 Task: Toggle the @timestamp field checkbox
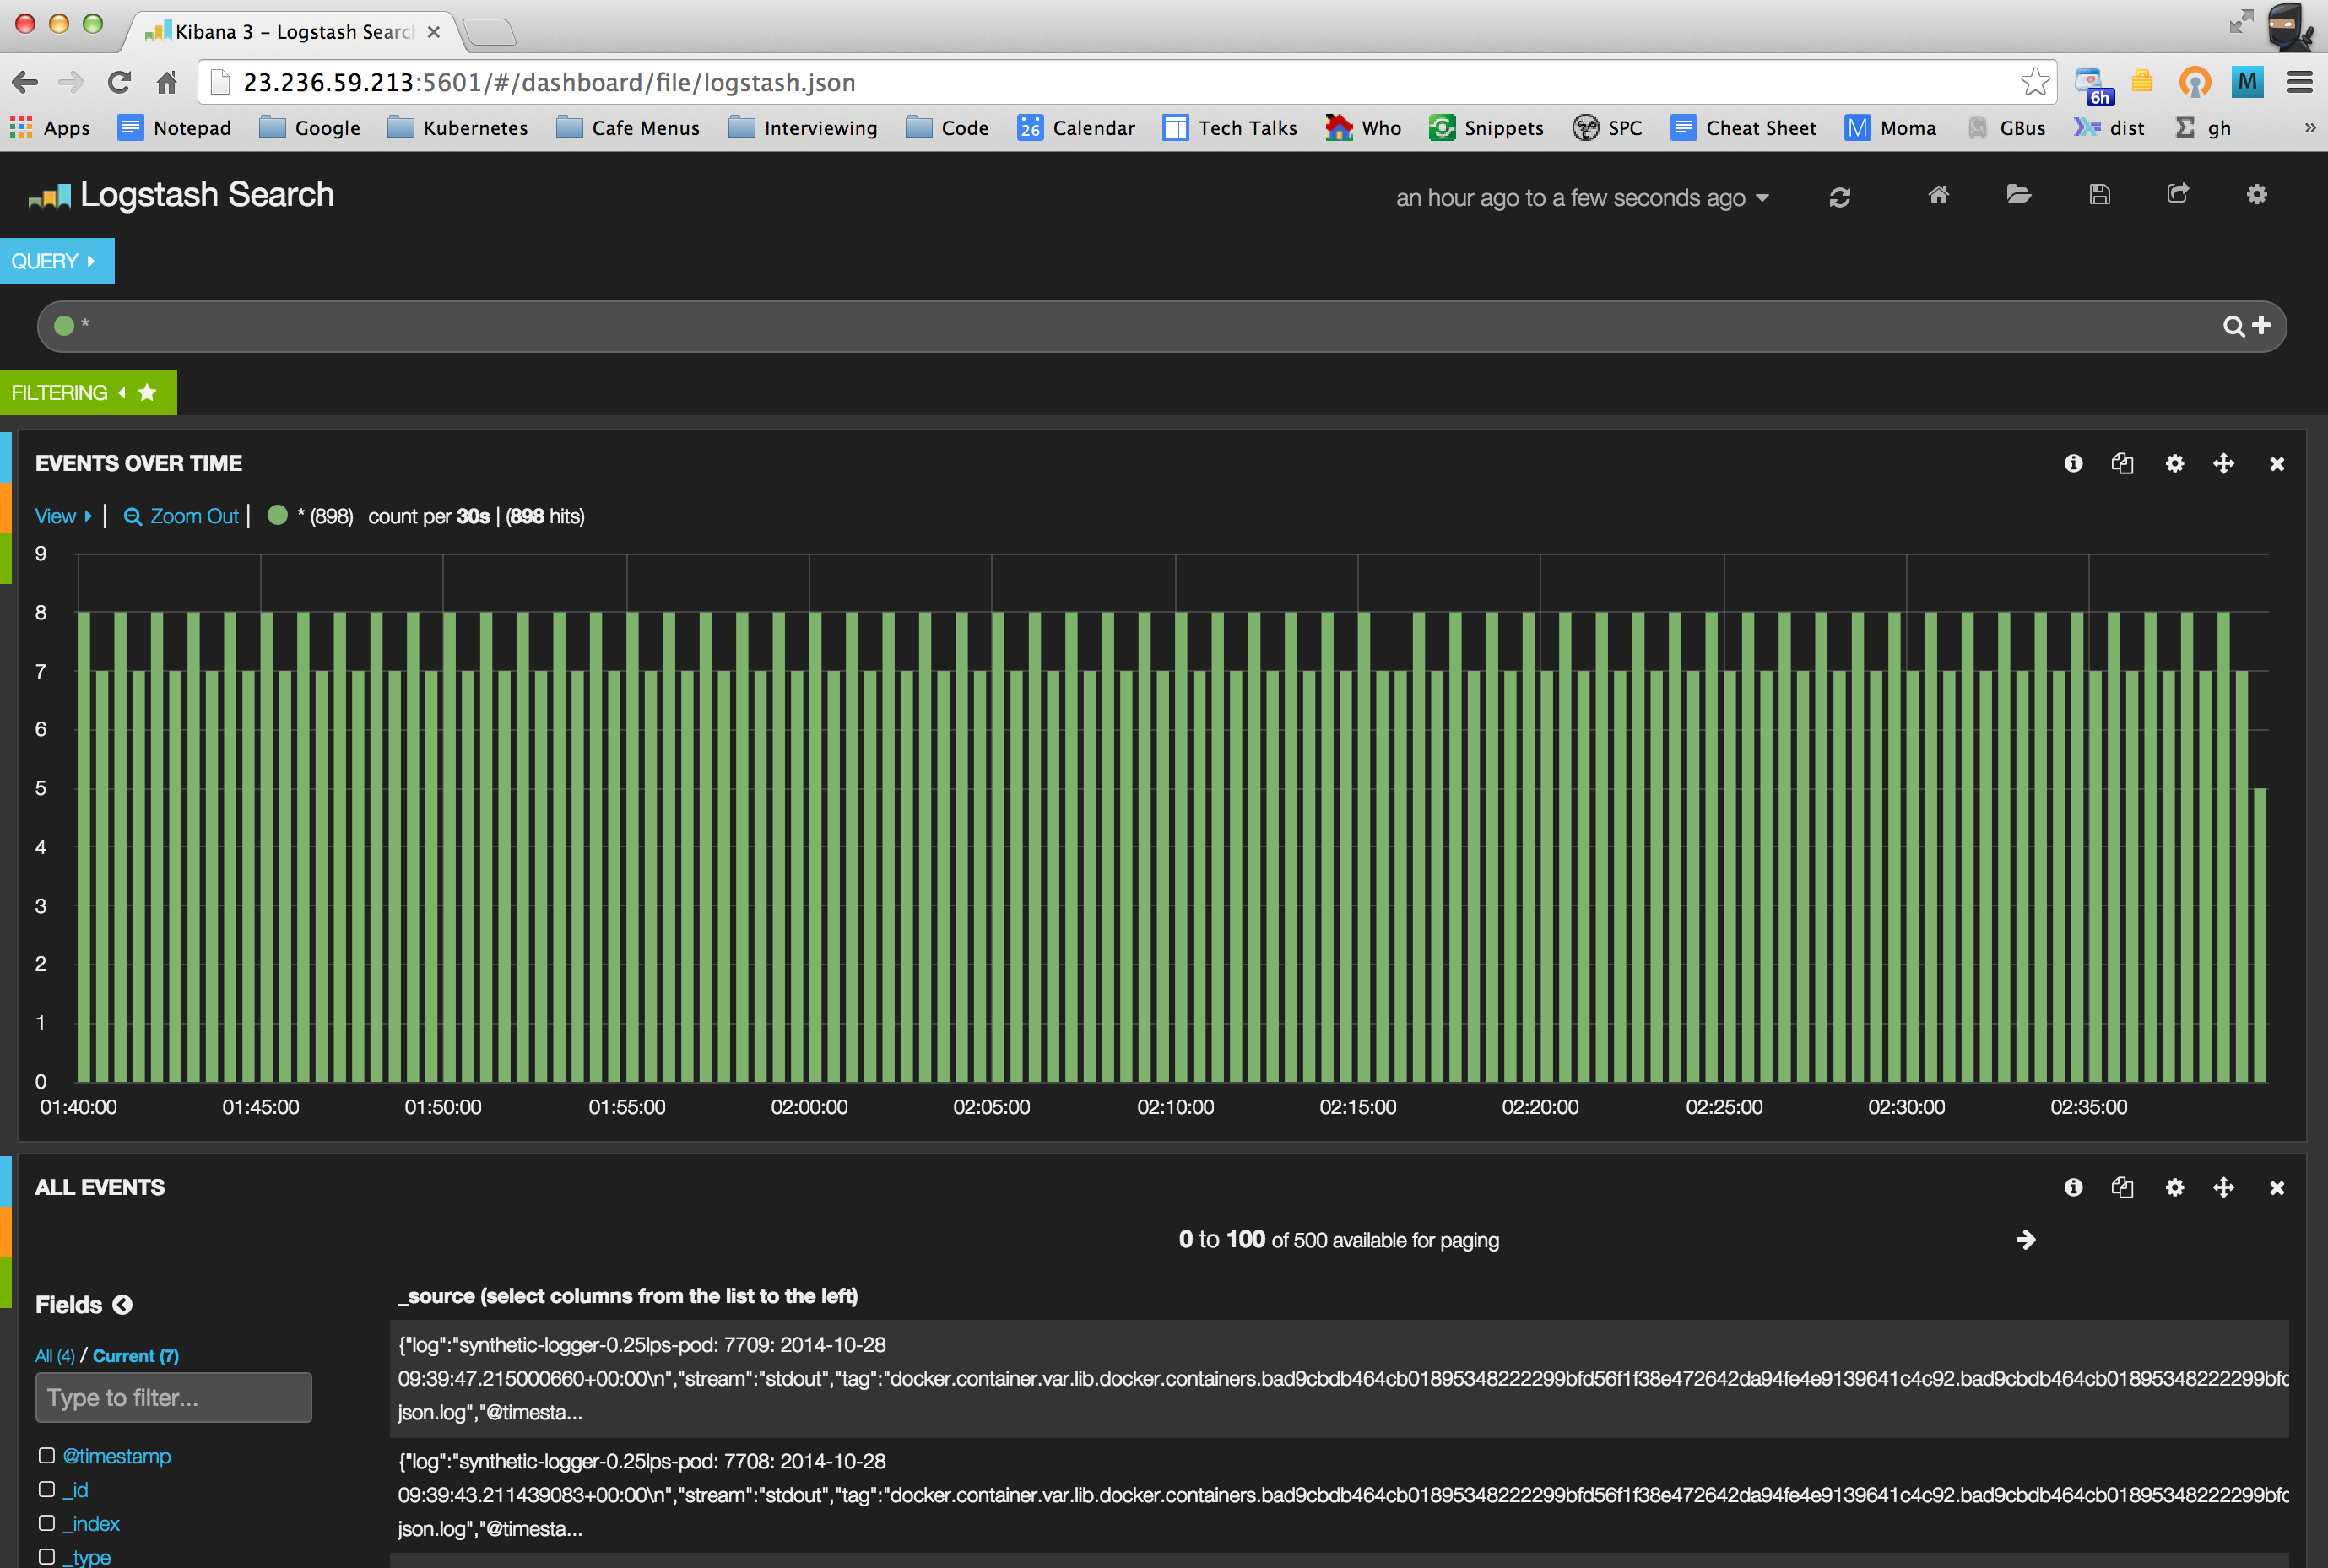click(46, 1456)
